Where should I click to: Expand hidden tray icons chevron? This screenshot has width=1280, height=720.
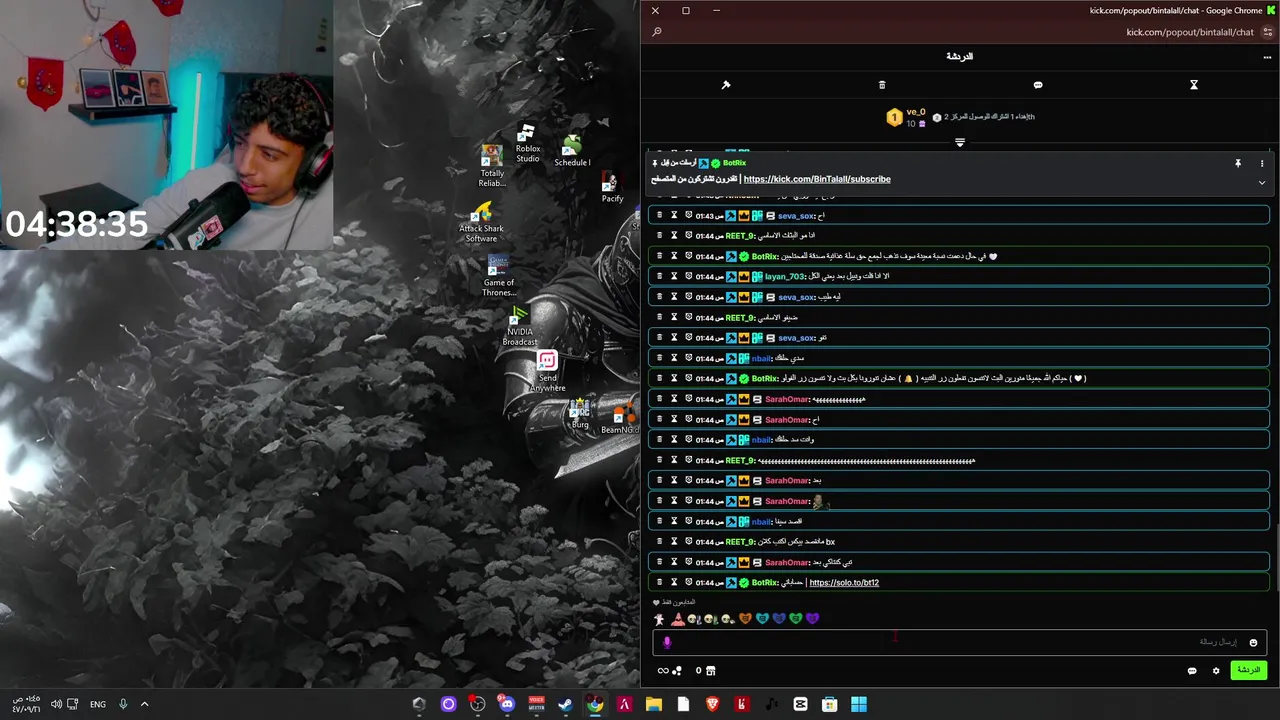[x=144, y=704]
